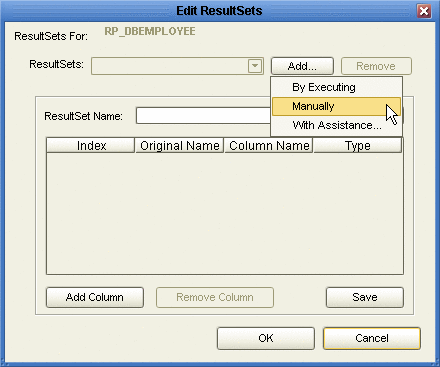
Task: Confirm with the OK button
Action: [266, 338]
